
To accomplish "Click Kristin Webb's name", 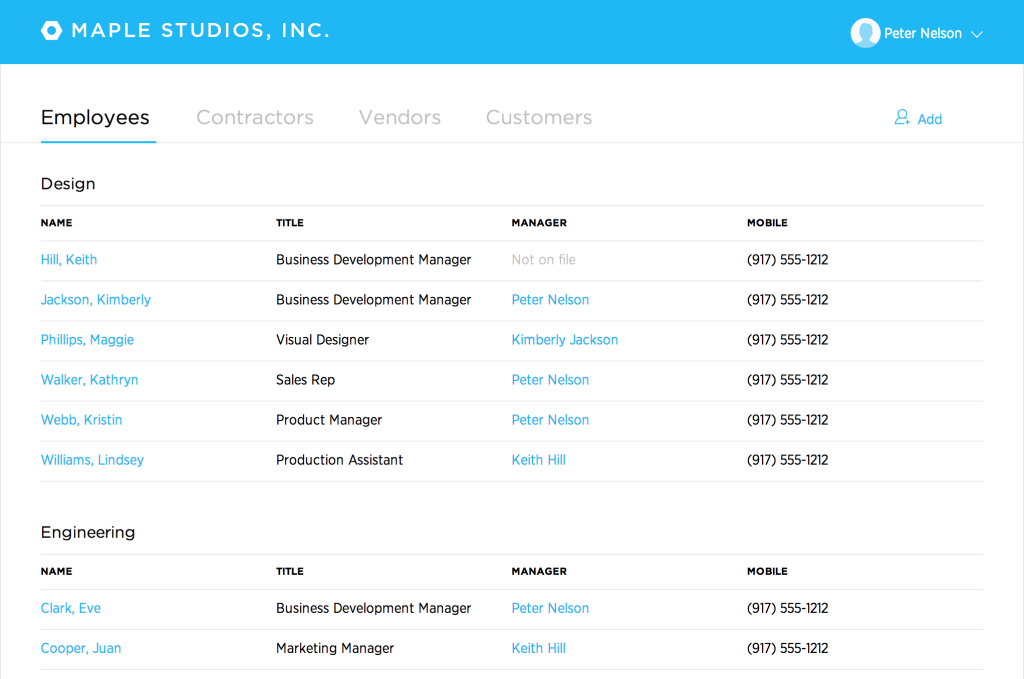I will [x=81, y=419].
